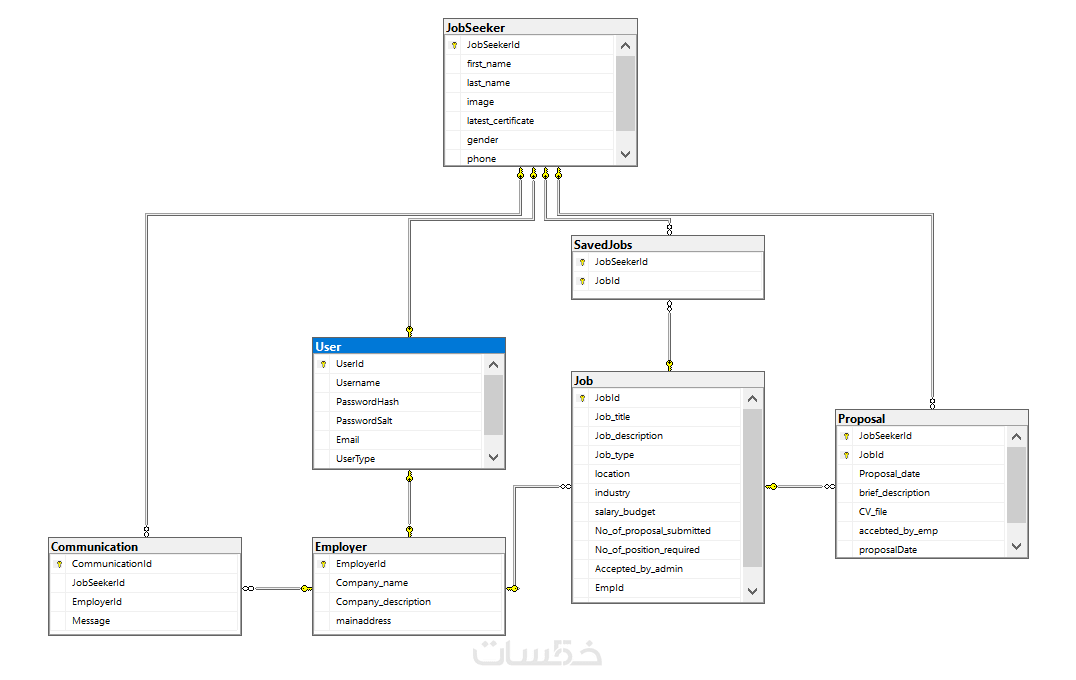
Task: Select the PasswordHash column in User
Action: [399, 402]
